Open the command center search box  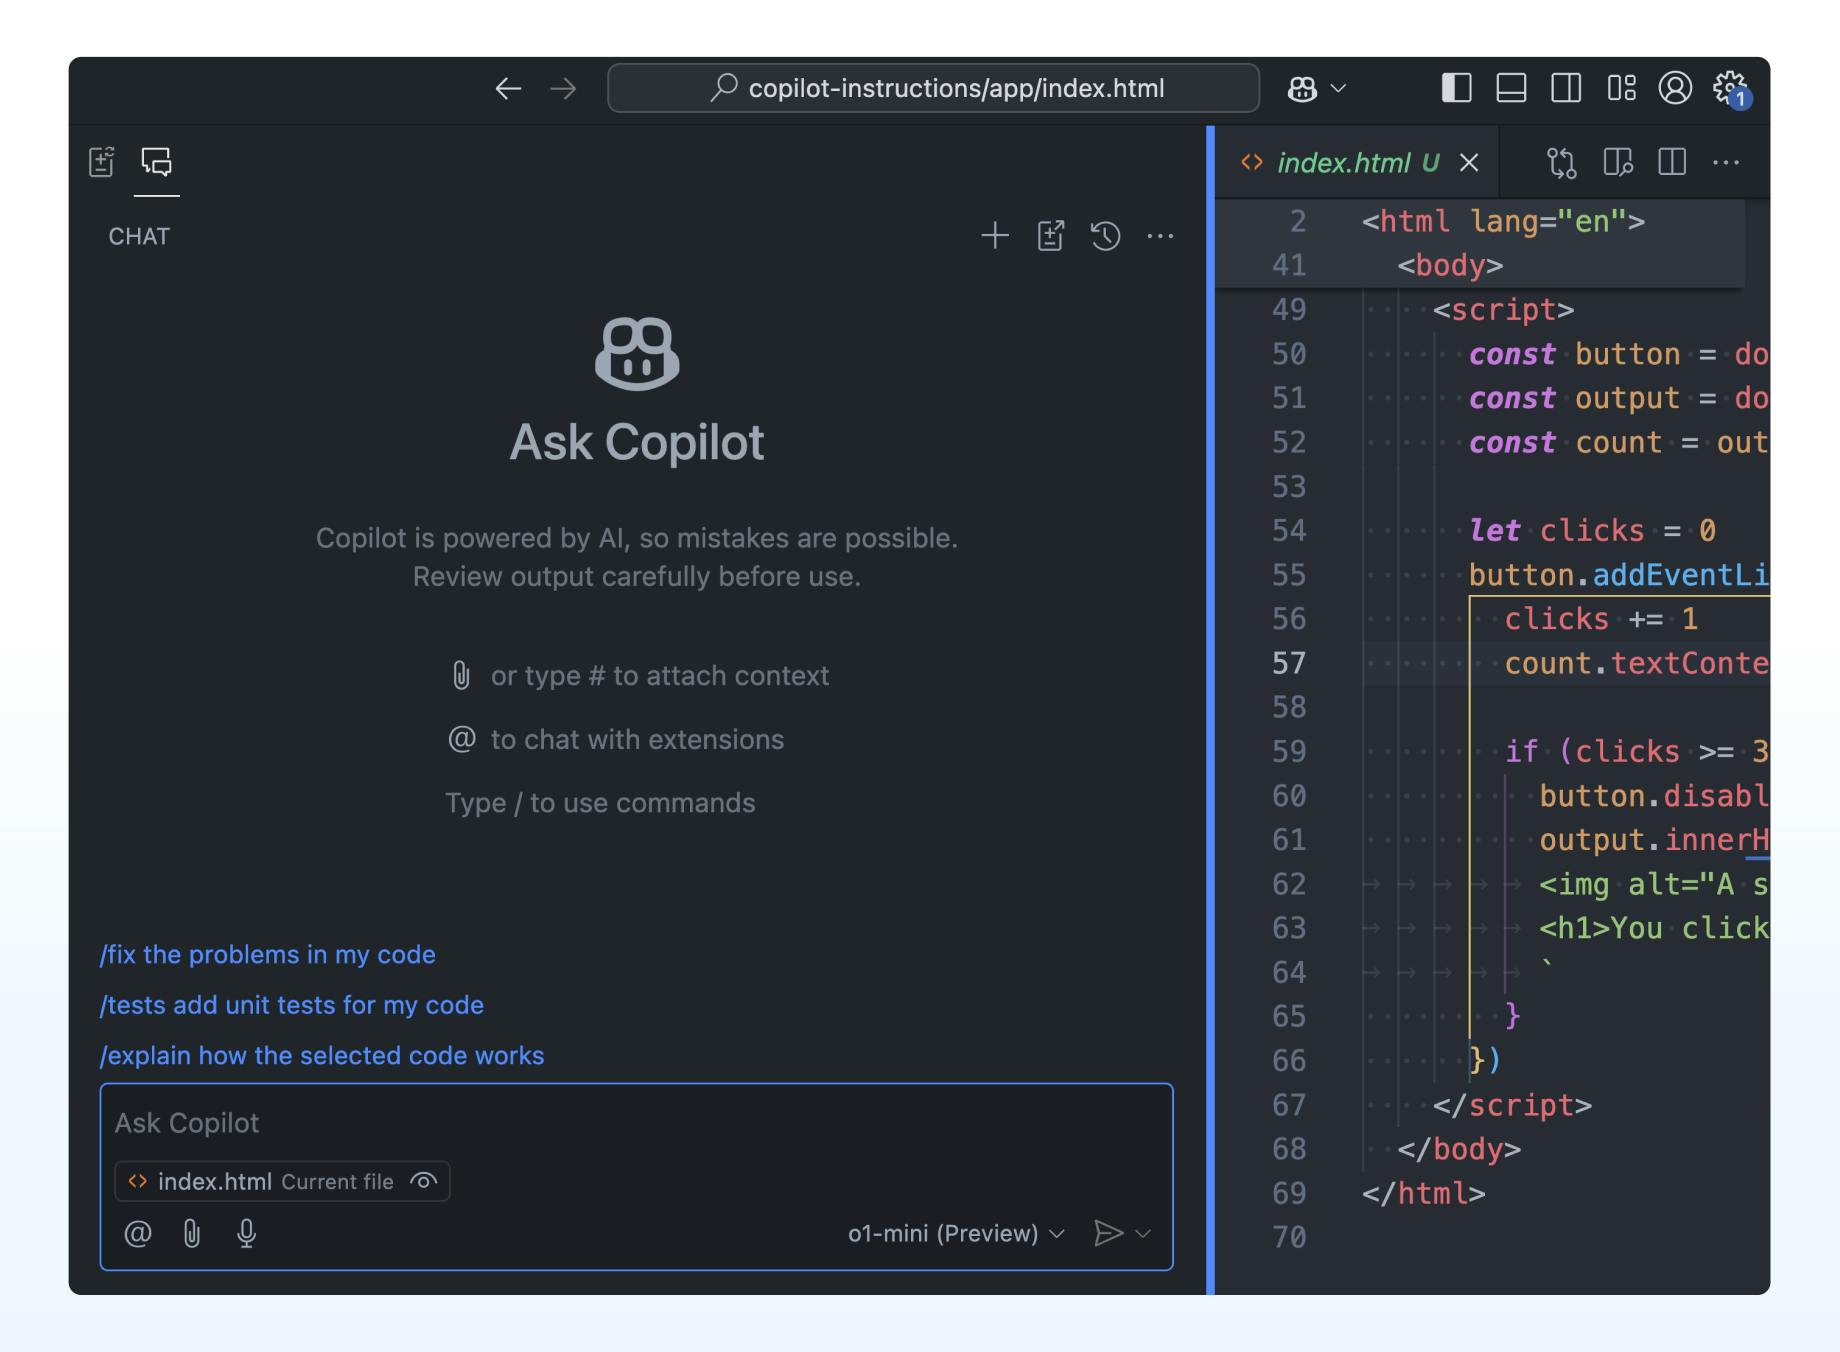pyautogui.click(x=933, y=88)
